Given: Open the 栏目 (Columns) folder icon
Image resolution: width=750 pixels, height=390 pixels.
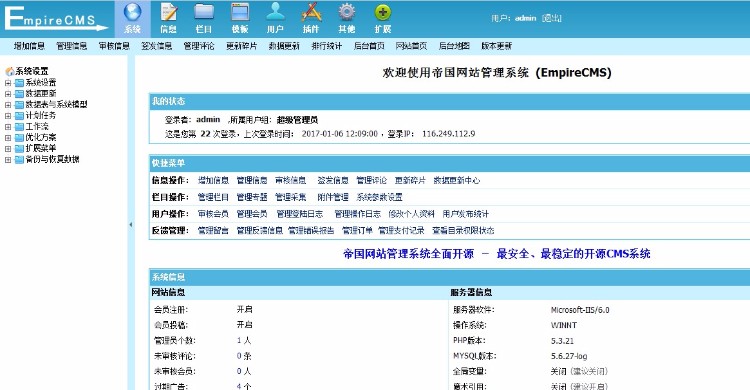Looking at the screenshot, I should (x=204, y=18).
